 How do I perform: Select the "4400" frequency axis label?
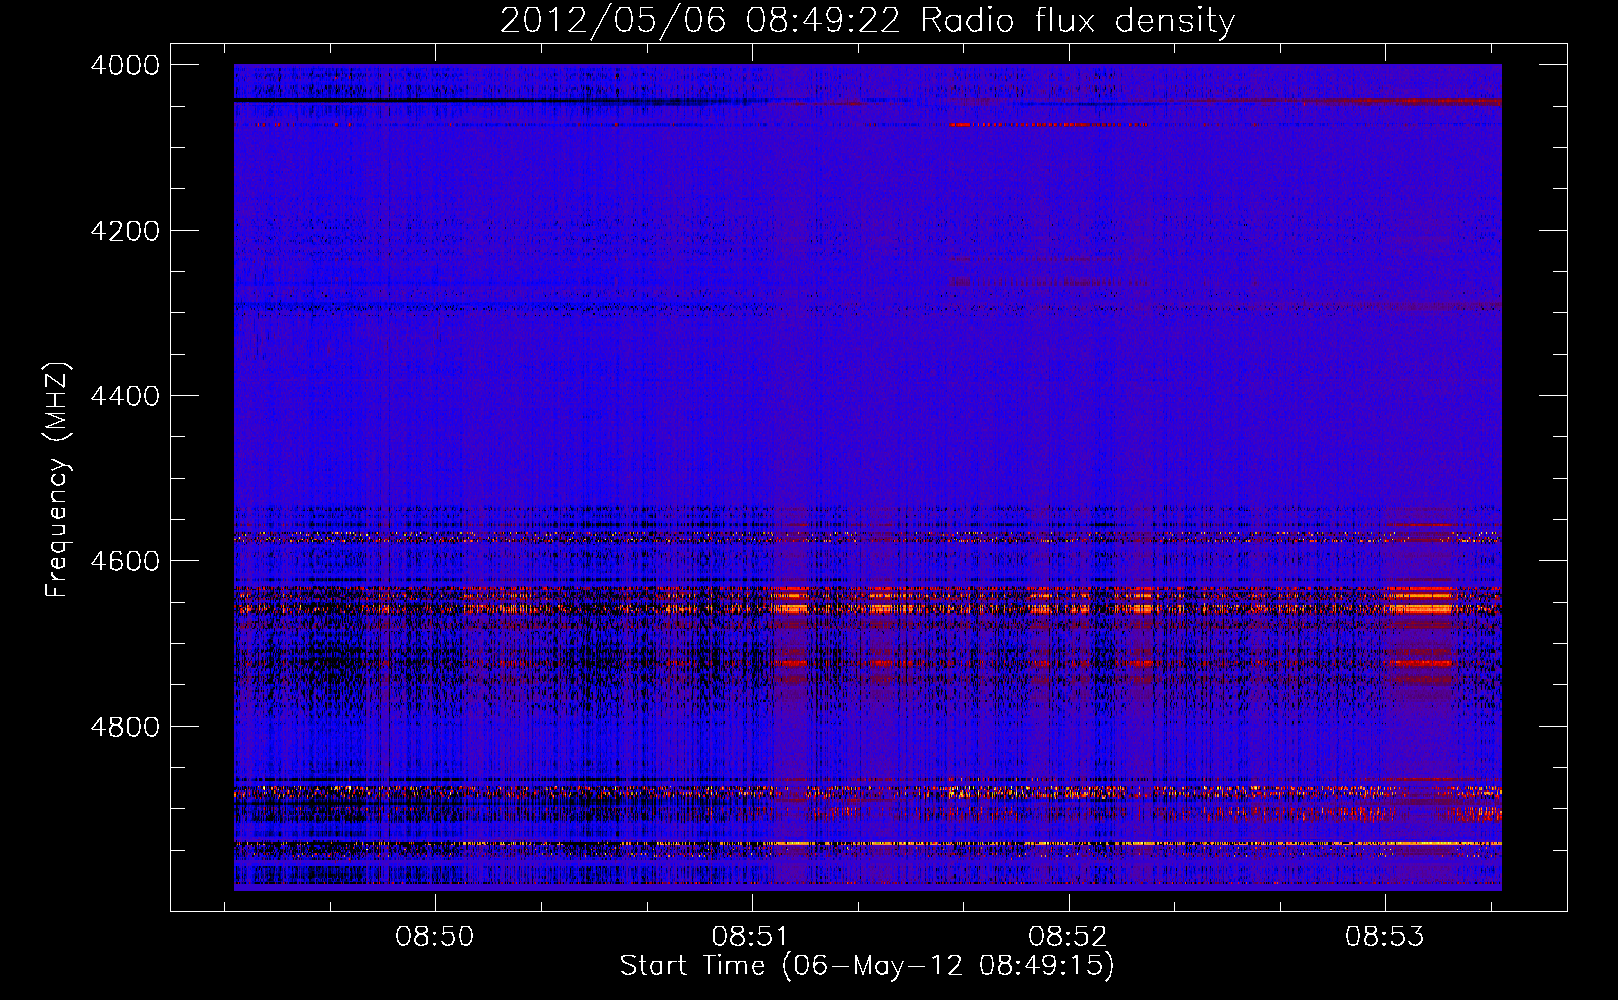click(125, 396)
